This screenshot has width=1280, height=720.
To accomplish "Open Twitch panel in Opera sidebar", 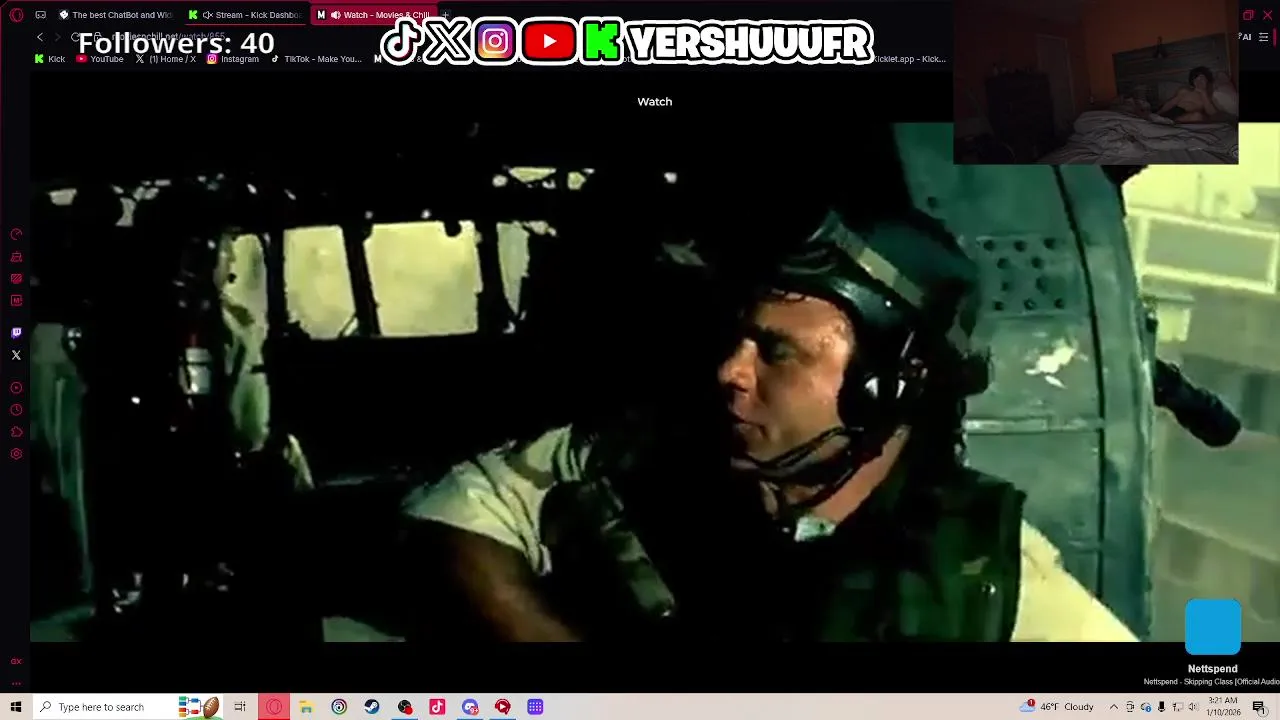I will pyautogui.click(x=16, y=333).
